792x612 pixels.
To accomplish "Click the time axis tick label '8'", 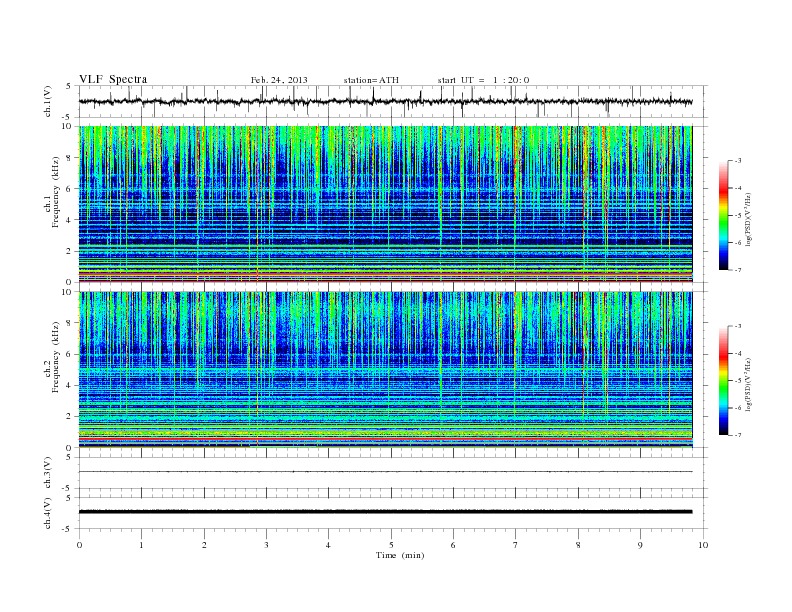I will coord(578,545).
